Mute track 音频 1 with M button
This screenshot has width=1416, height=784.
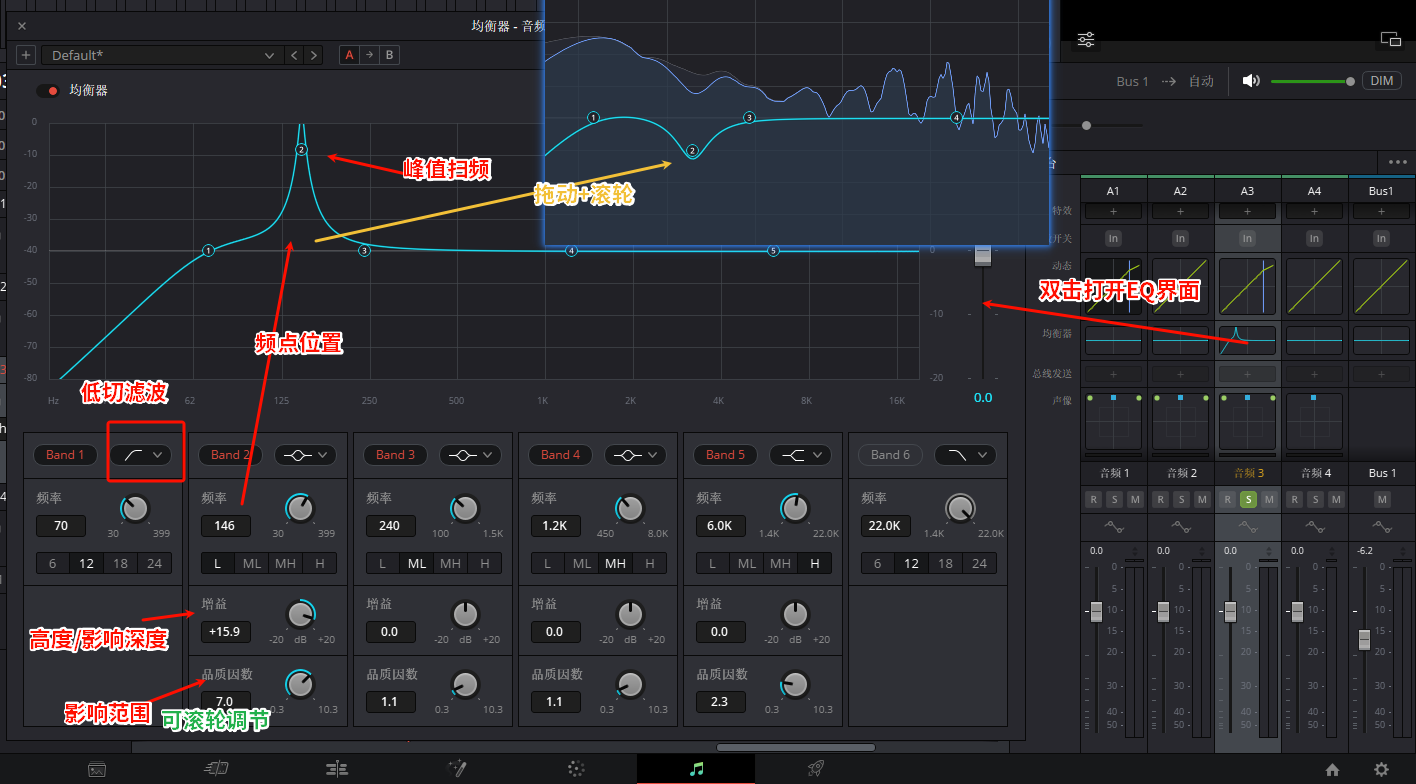1135,499
